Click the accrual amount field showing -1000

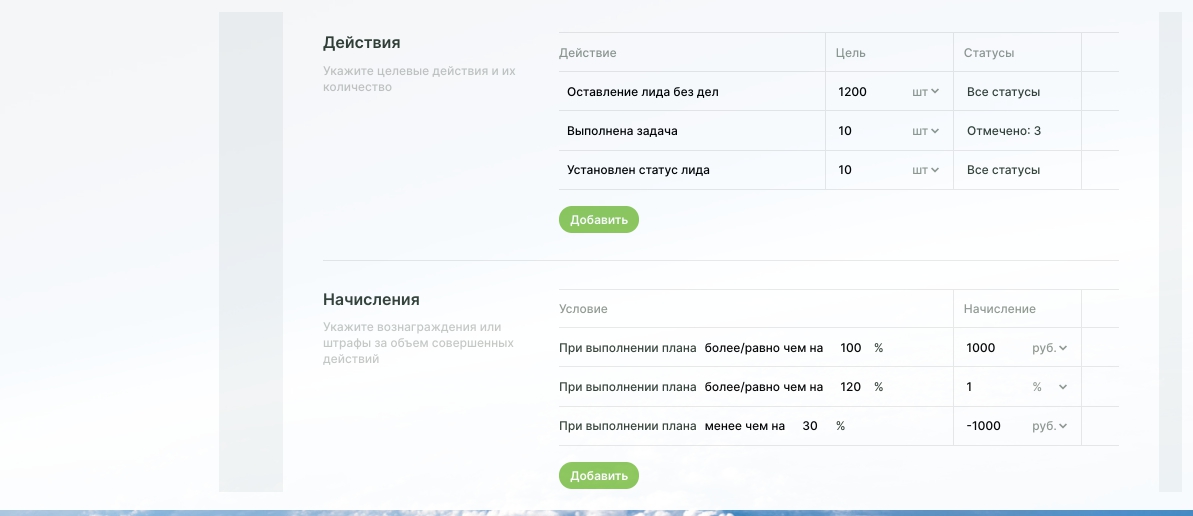pos(990,426)
